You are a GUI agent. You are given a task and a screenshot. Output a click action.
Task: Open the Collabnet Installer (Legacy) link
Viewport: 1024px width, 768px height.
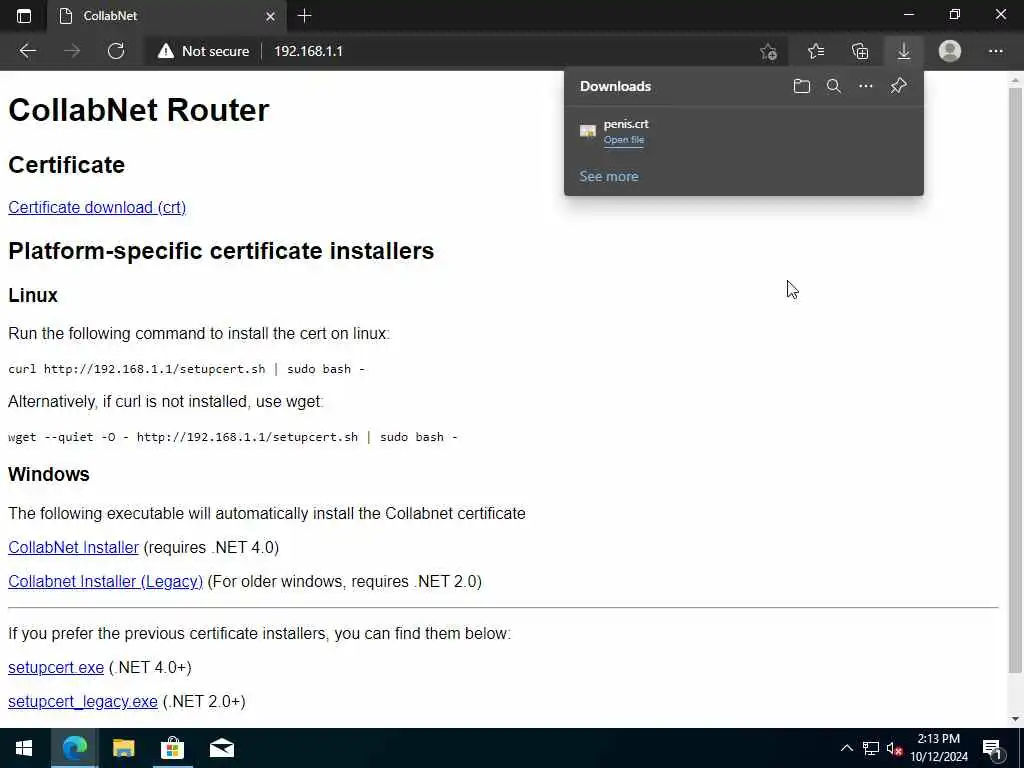tap(105, 581)
